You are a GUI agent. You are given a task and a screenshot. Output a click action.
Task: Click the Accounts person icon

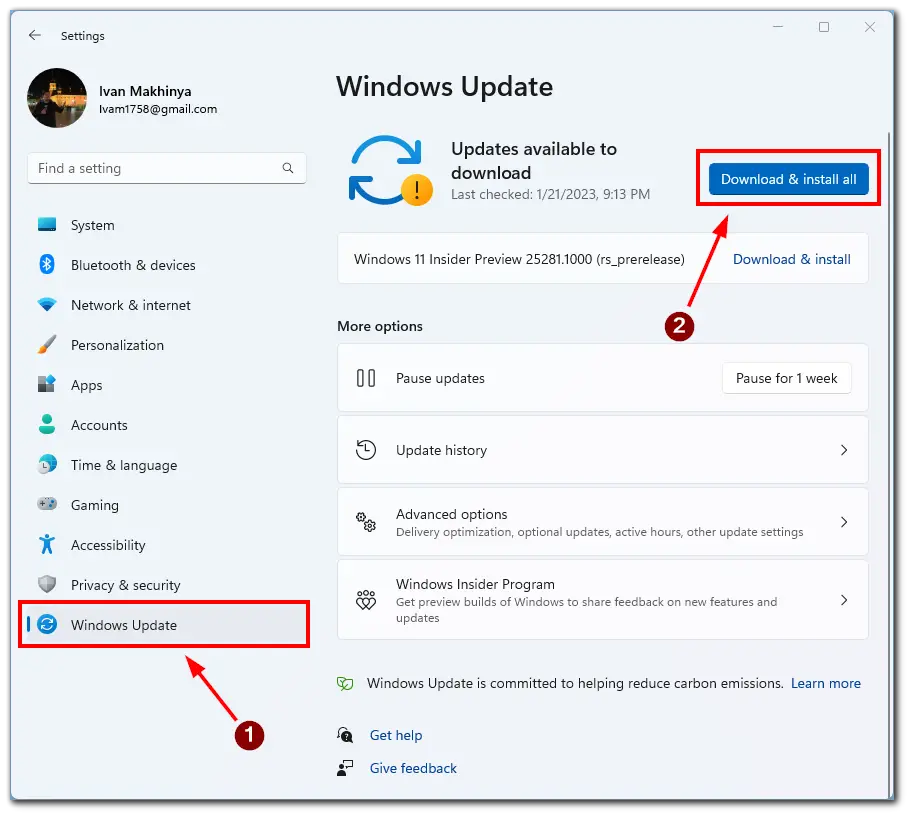(x=47, y=425)
